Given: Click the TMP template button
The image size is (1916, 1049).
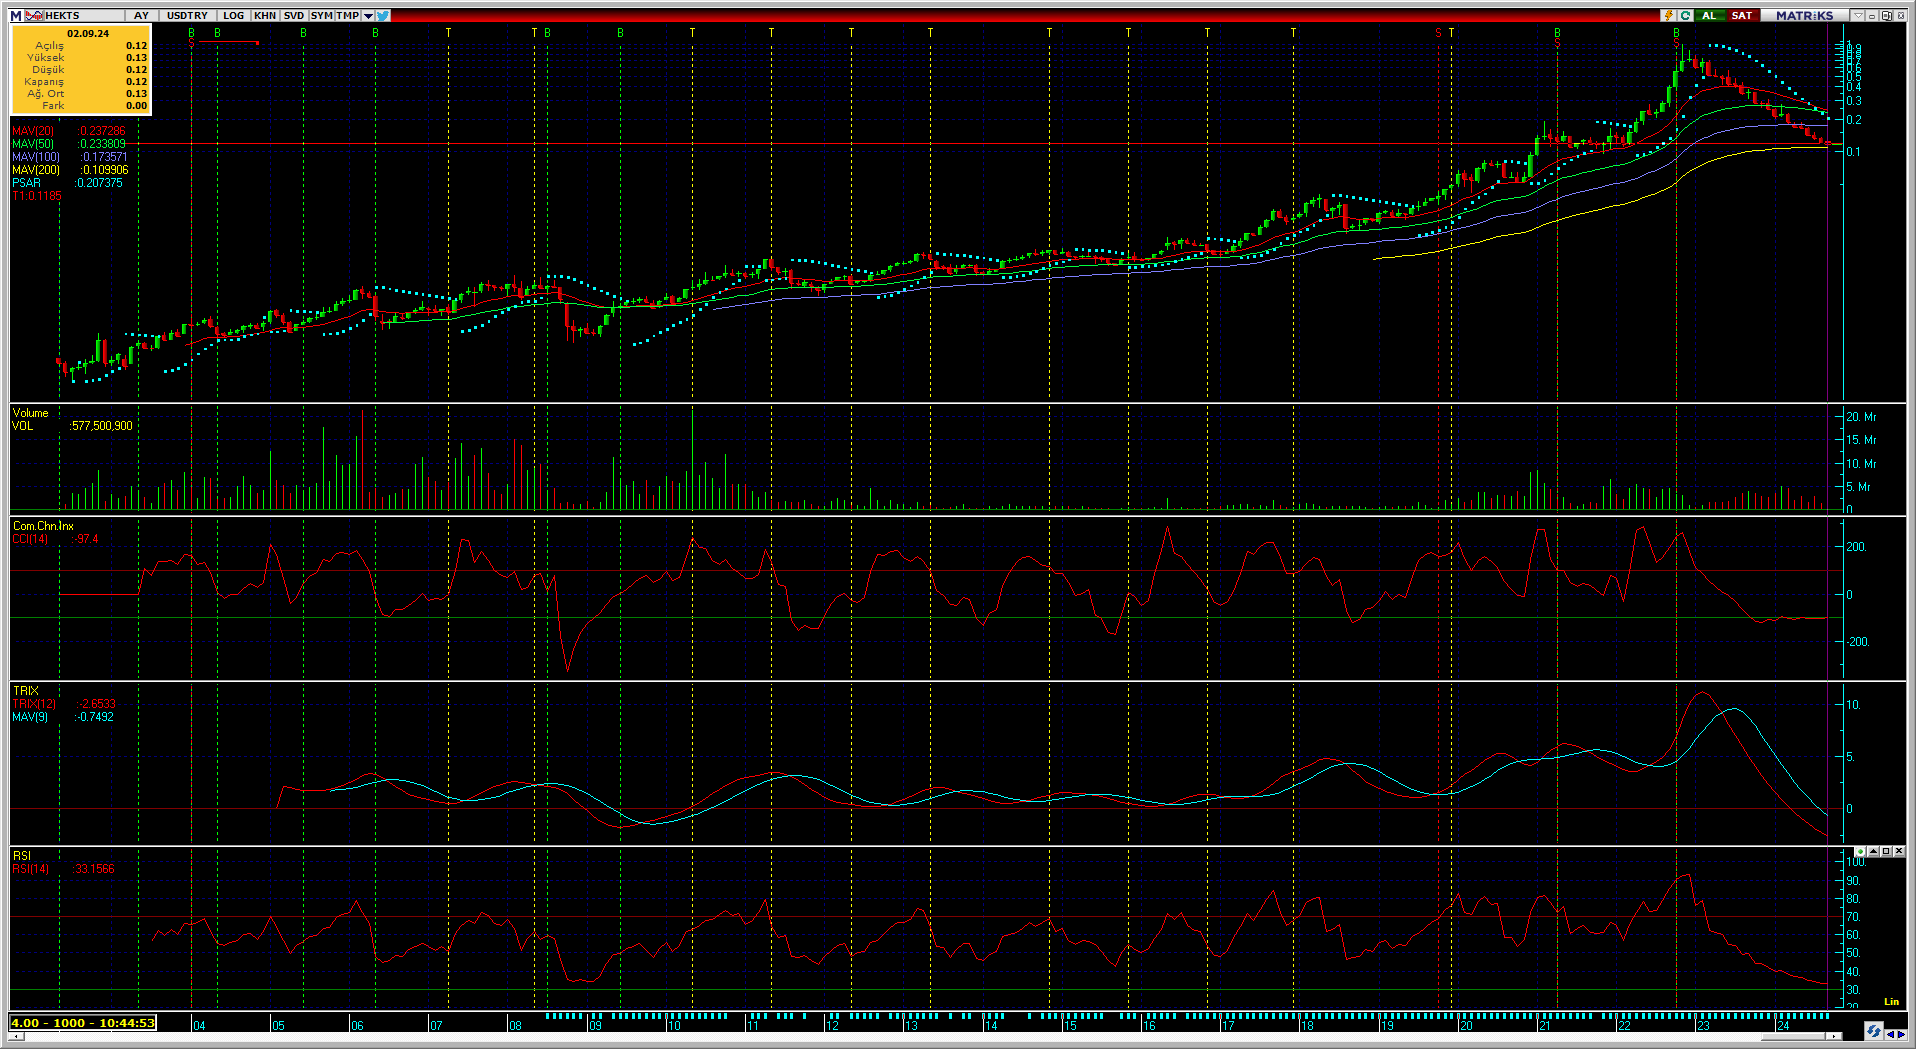Looking at the screenshot, I should [348, 15].
